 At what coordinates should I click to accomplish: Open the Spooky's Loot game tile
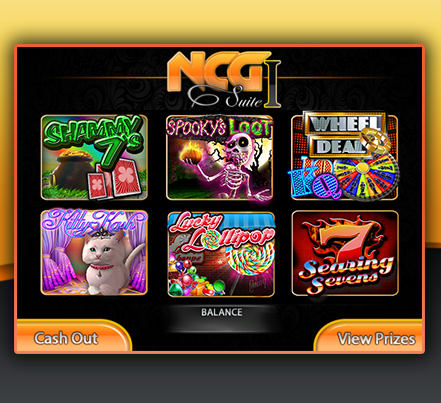(x=220, y=157)
